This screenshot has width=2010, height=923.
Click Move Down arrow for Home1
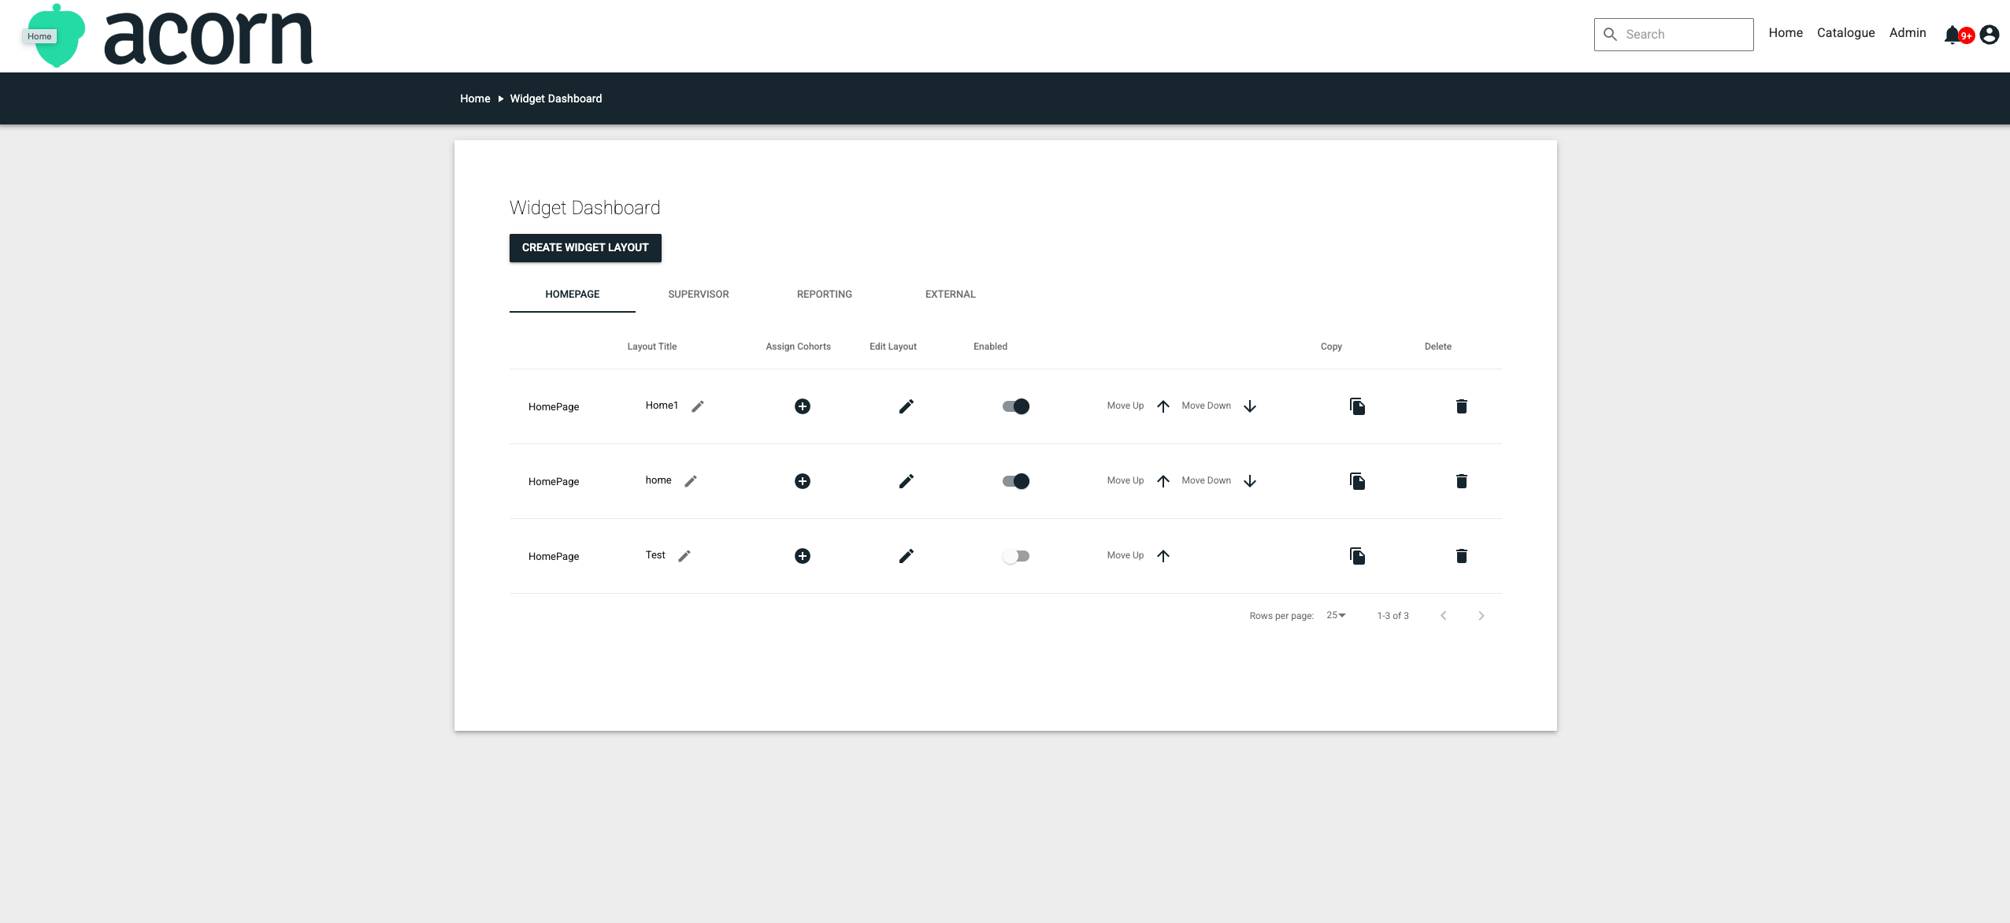click(1249, 406)
